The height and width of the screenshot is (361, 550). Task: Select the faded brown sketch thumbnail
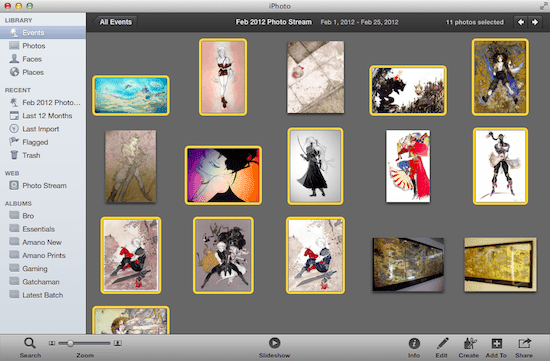130,166
